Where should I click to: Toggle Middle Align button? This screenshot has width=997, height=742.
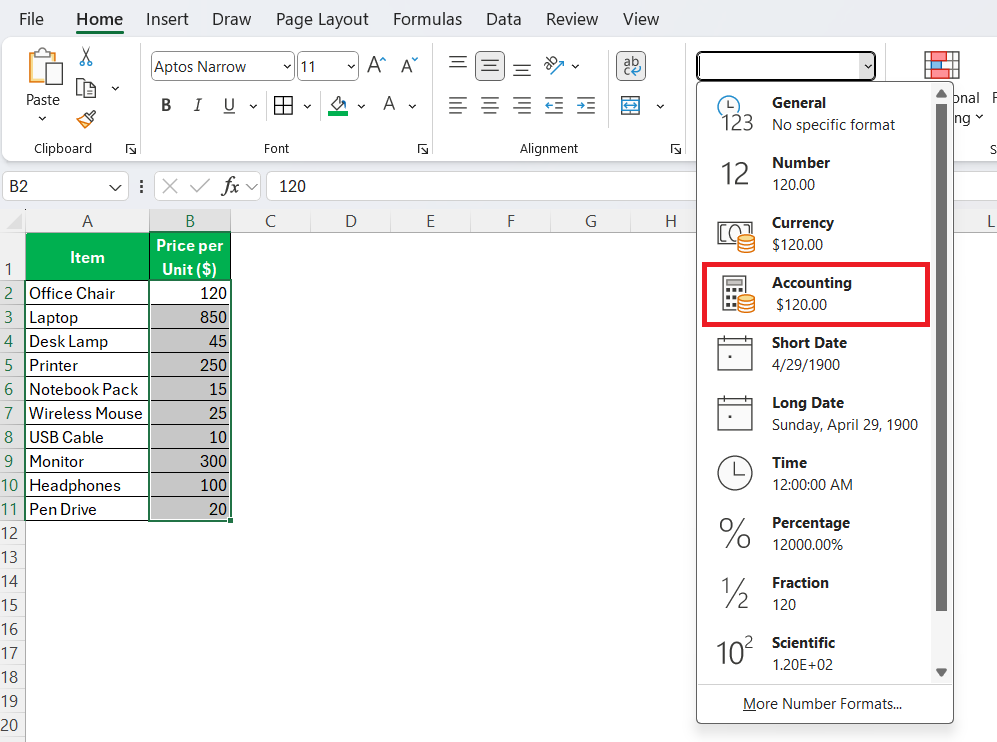click(x=490, y=65)
